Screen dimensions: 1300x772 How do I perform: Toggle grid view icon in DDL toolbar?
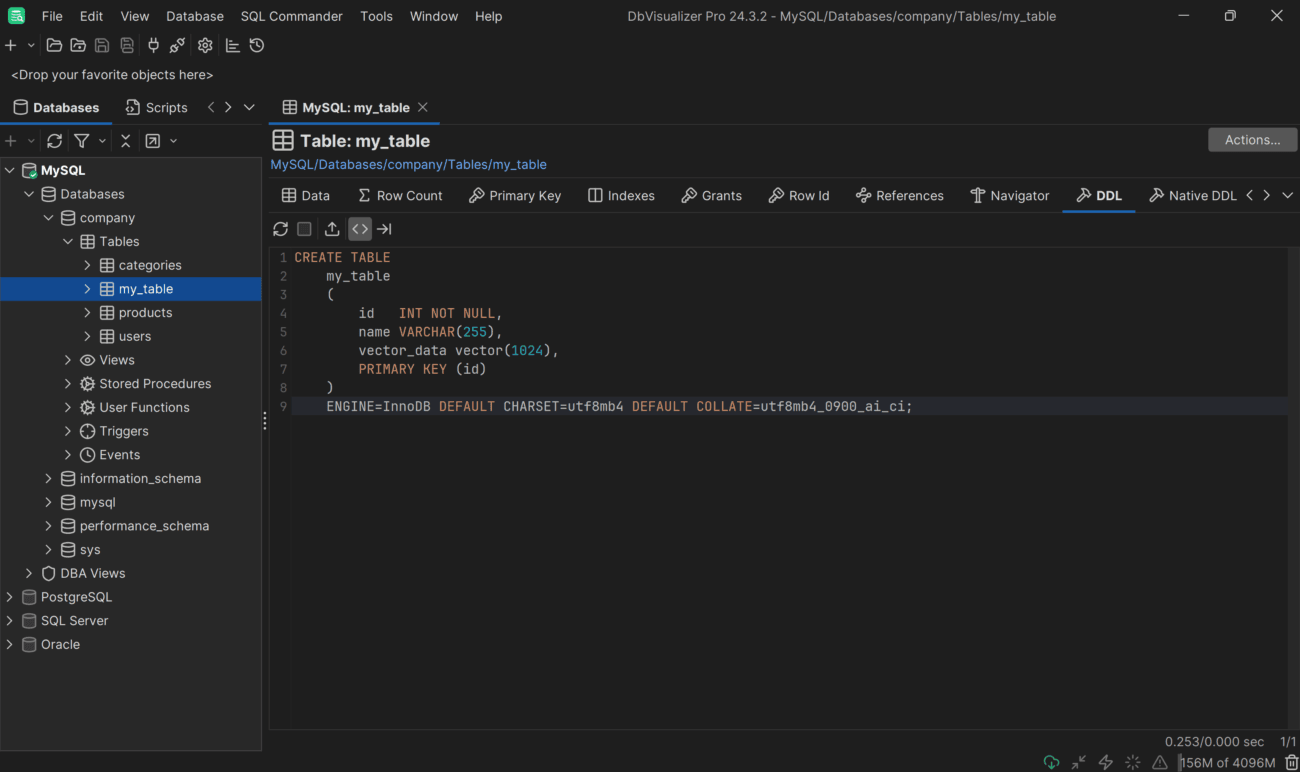pos(304,229)
